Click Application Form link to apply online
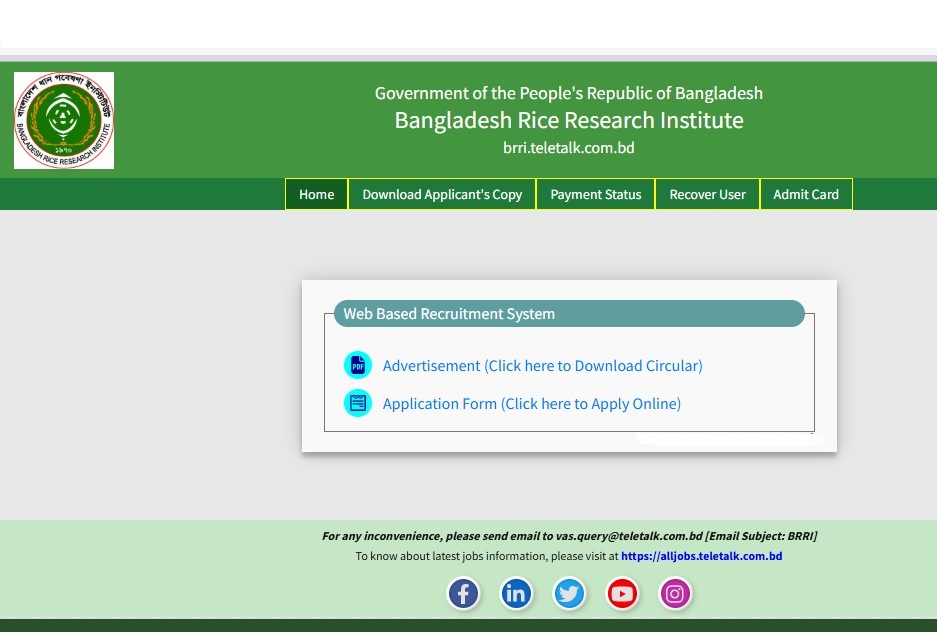This screenshot has width=937, height=632. pyautogui.click(x=531, y=404)
